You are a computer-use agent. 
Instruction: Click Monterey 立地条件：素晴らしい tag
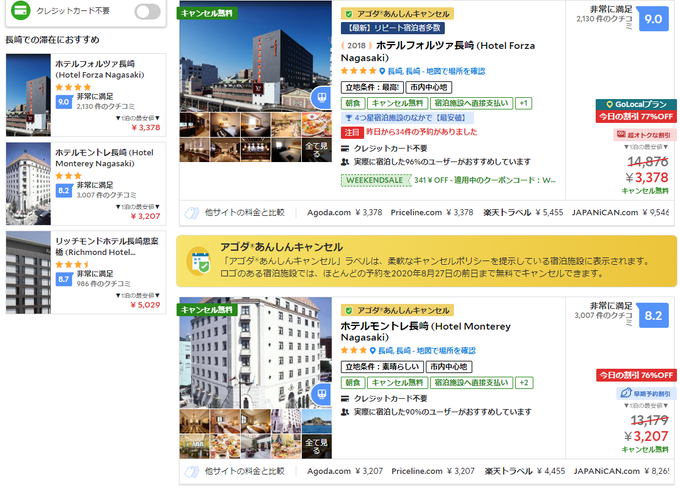pyautogui.click(x=382, y=367)
